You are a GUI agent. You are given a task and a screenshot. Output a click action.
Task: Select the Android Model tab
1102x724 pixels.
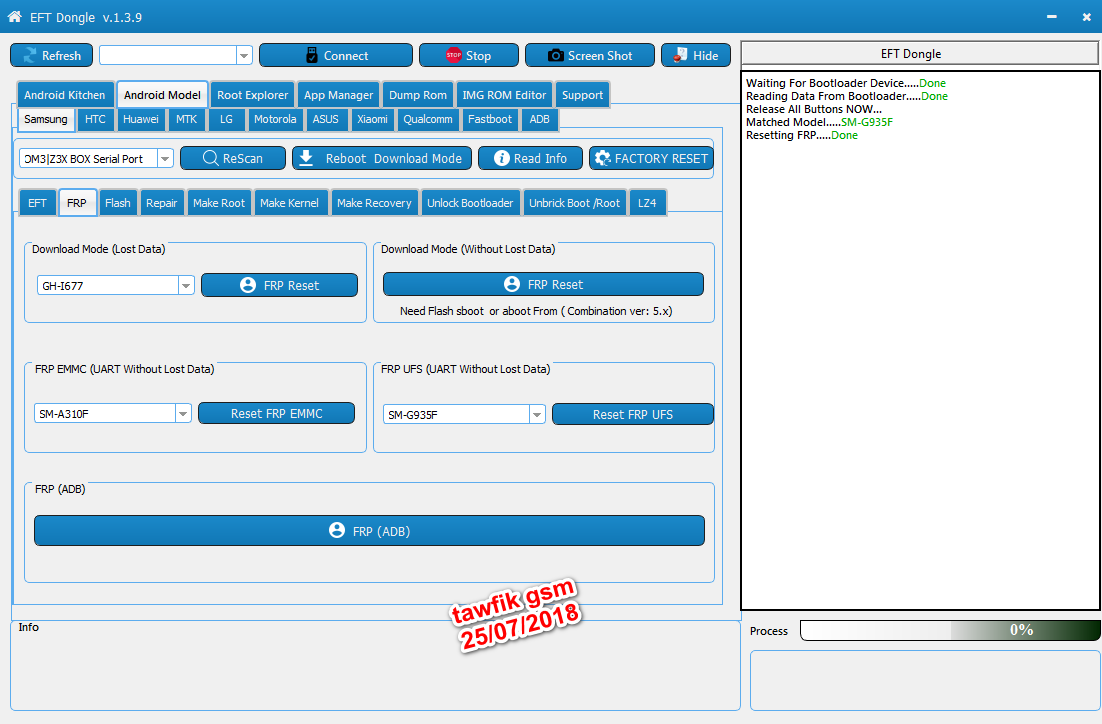click(x=162, y=95)
